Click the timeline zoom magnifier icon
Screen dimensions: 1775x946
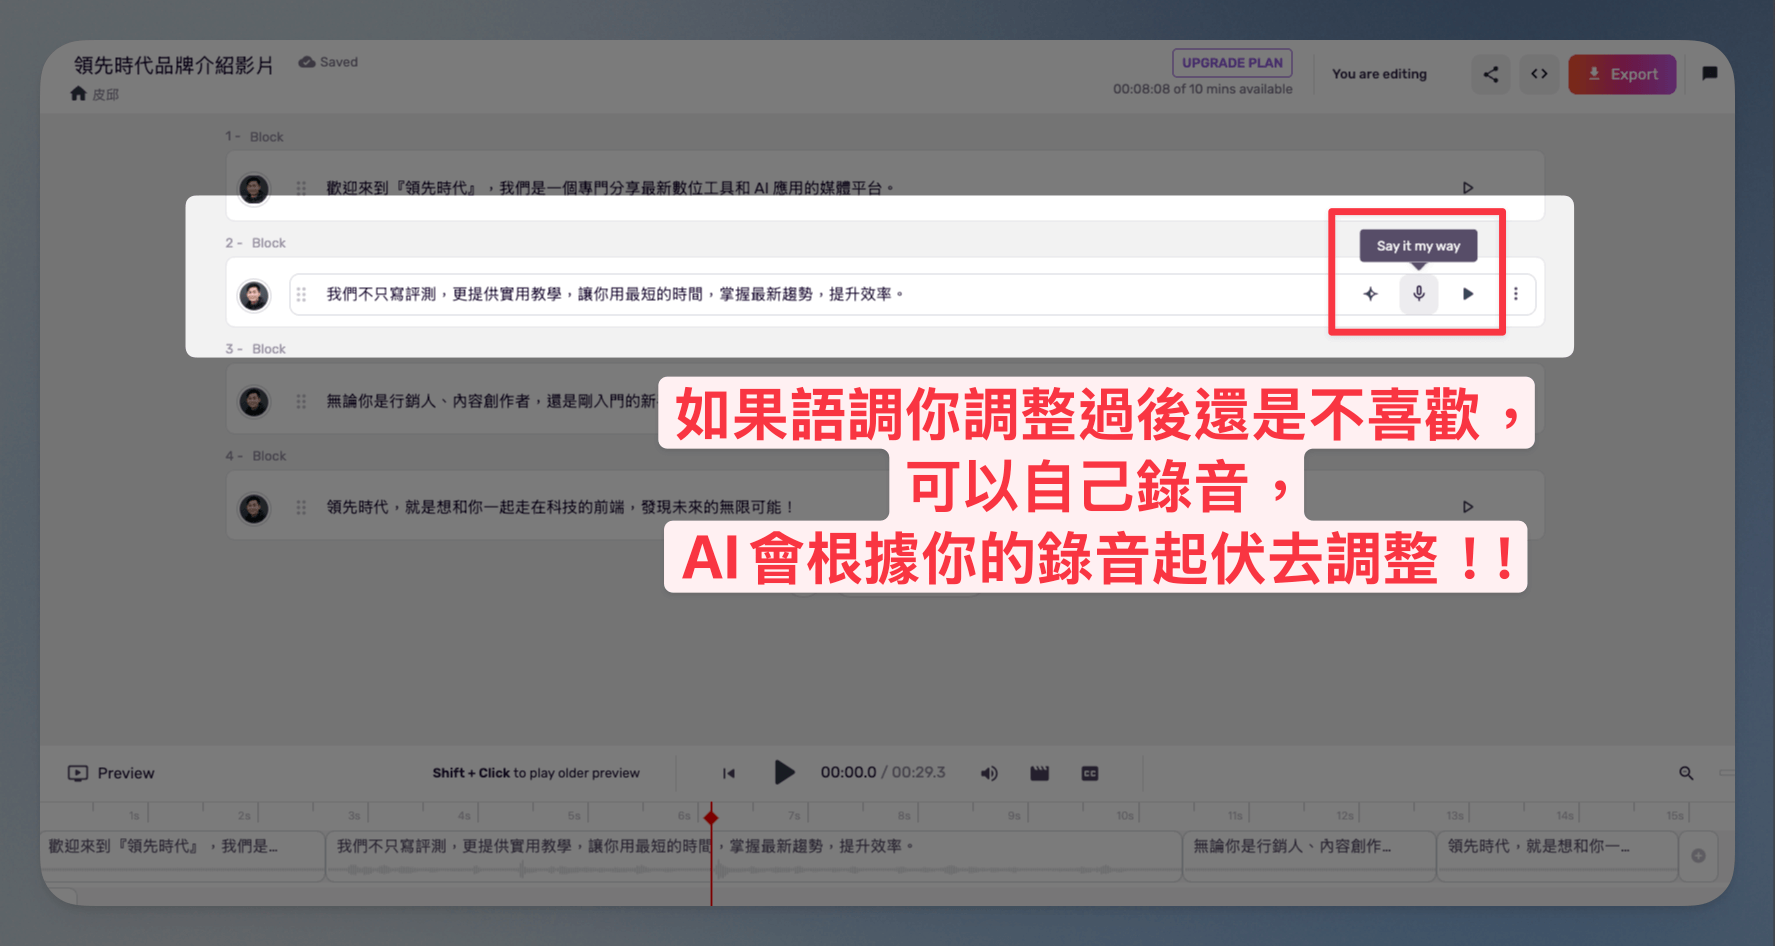click(1686, 773)
